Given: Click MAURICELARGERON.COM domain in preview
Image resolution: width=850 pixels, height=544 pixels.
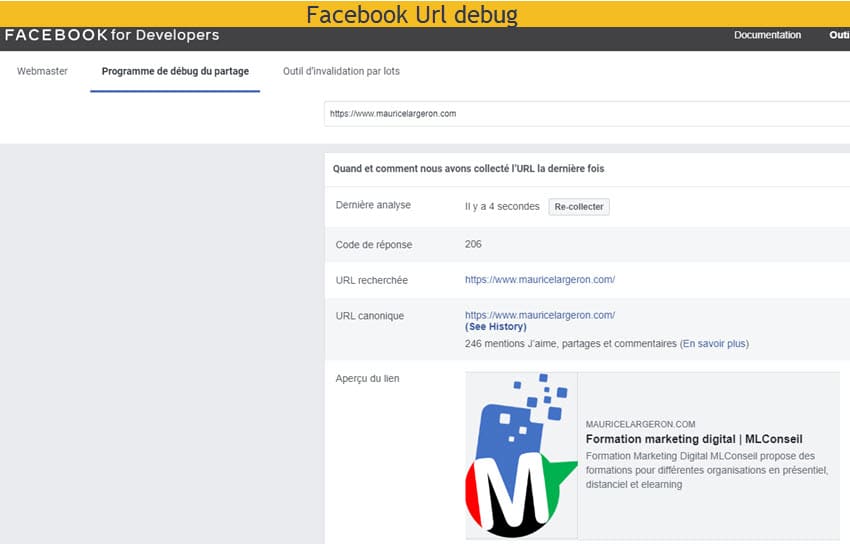Looking at the screenshot, I should (x=640, y=424).
